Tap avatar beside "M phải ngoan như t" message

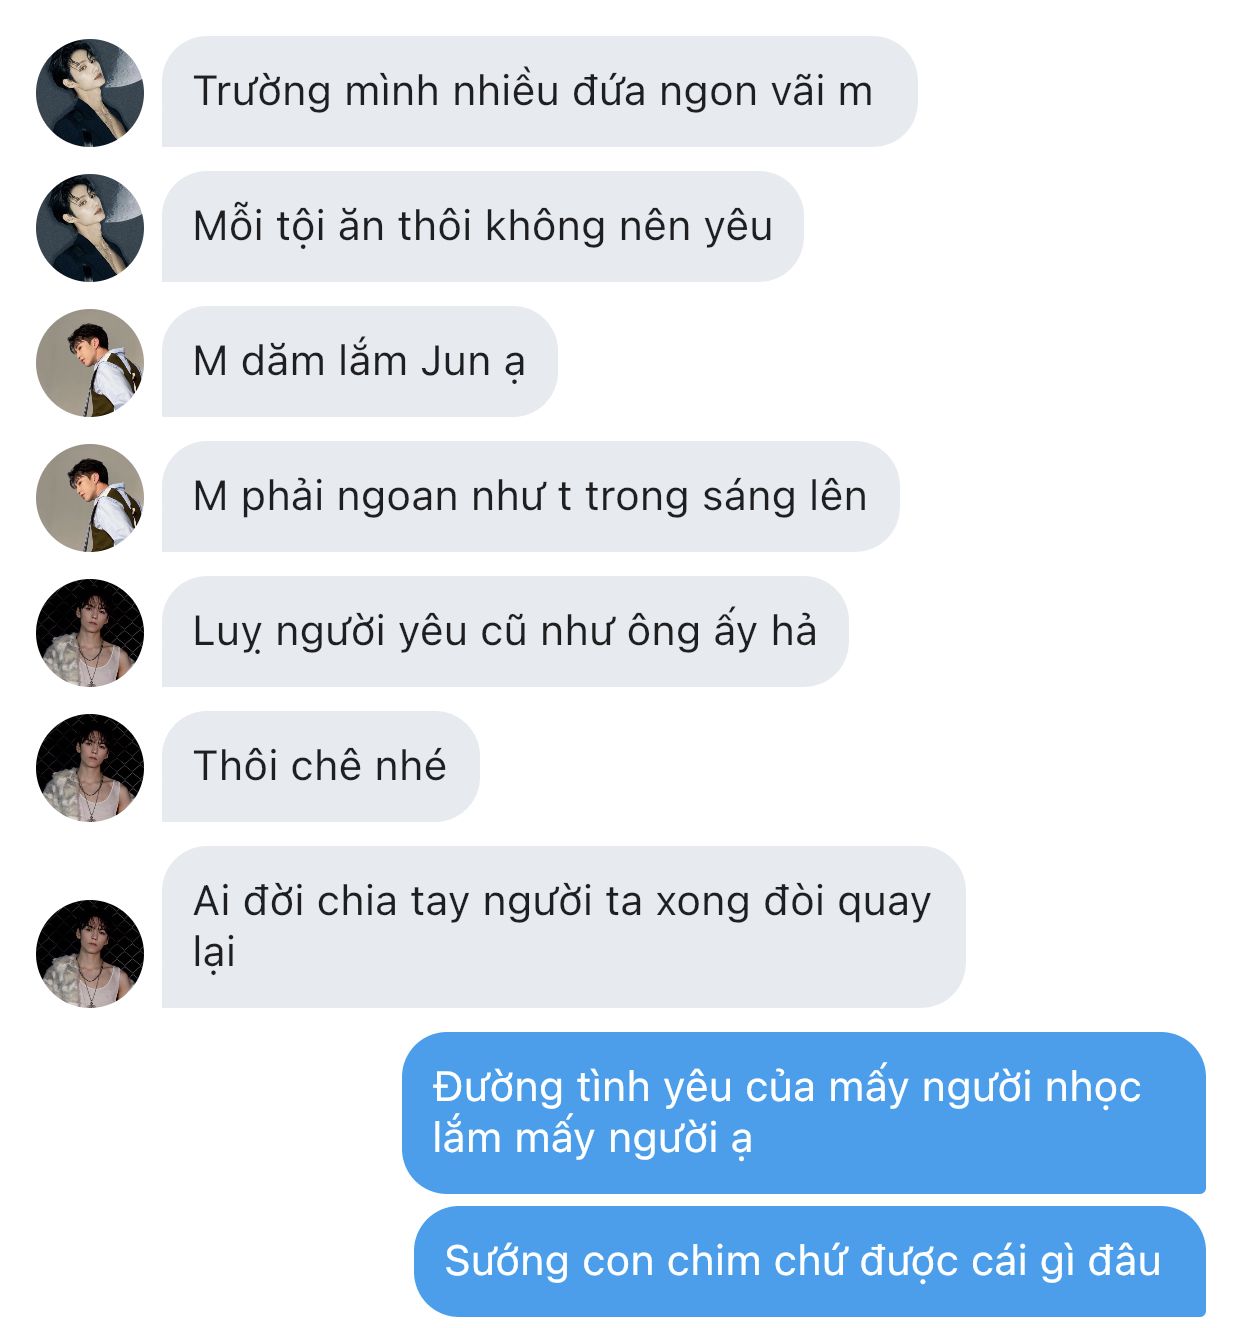pos(90,497)
